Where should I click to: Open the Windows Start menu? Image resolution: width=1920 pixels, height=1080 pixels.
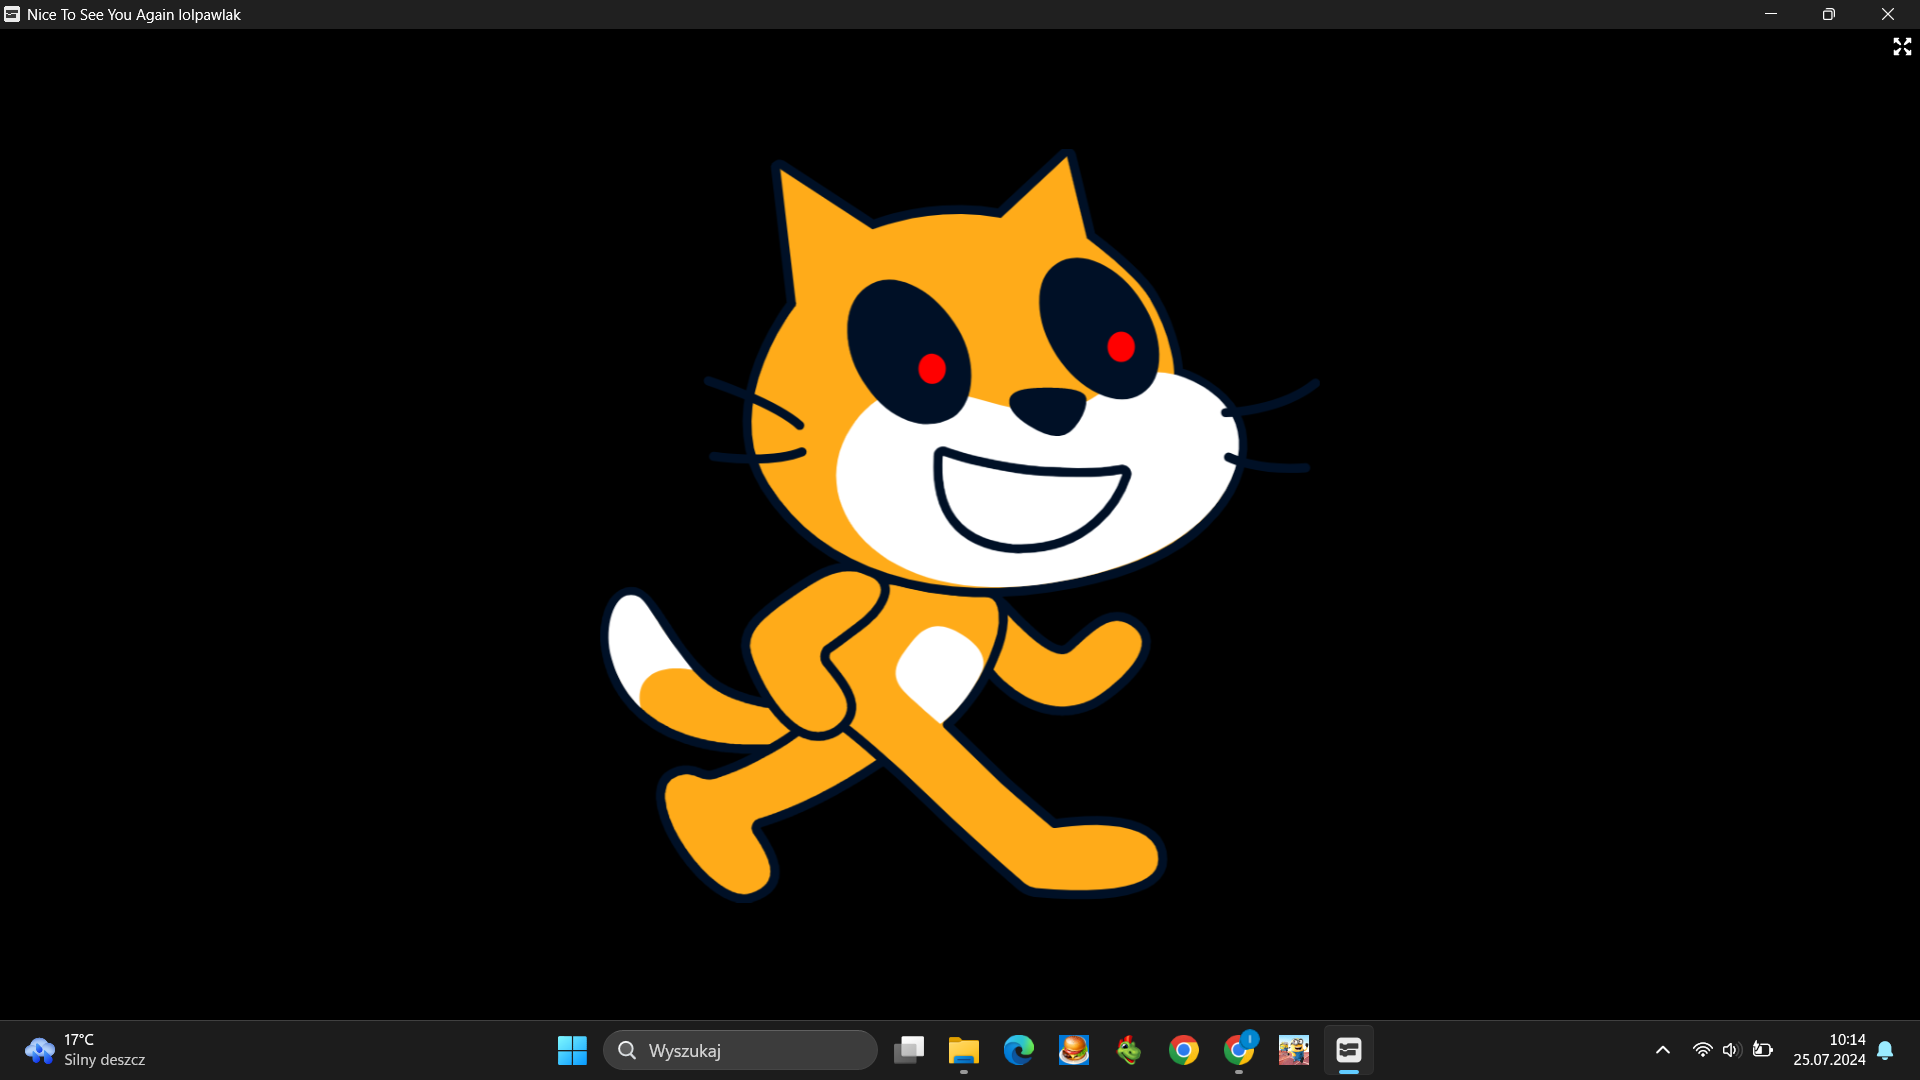pyautogui.click(x=572, y=1050)
